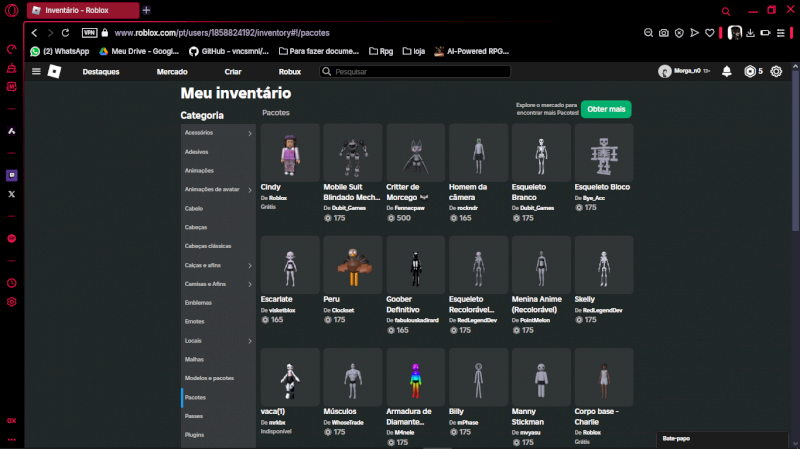Viewport: 800px width, 449px height.
Task: Open creator RedLegendDev under Skelly
Action: pos(603,310)
